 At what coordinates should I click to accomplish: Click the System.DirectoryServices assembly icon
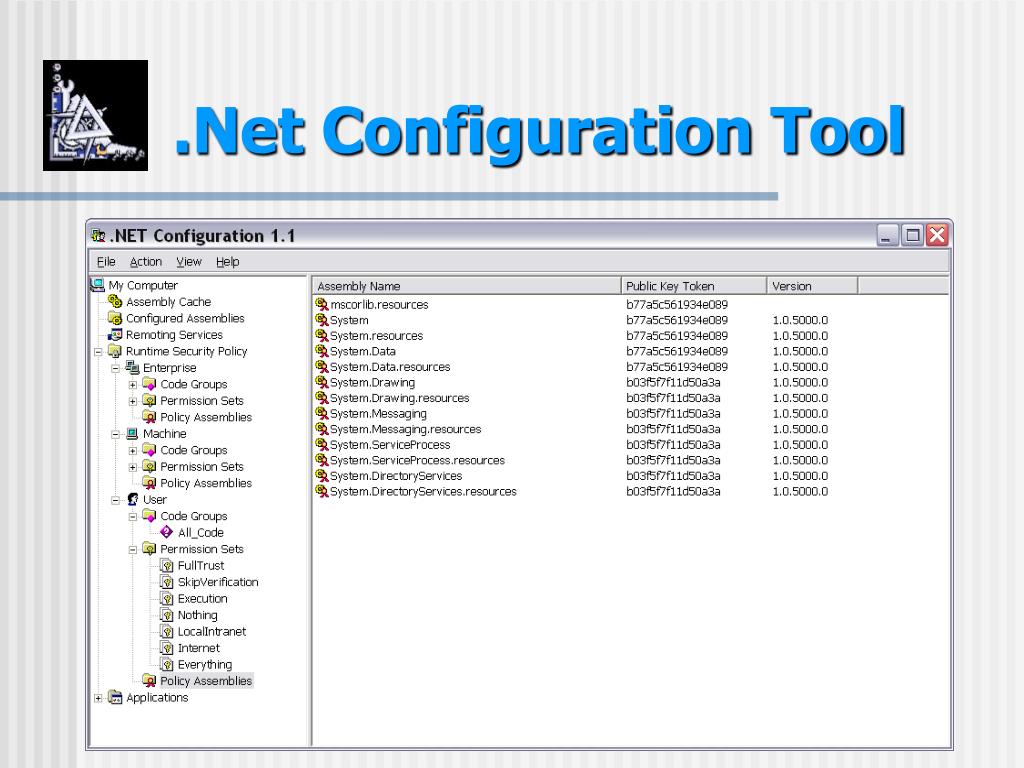tap(321, 475)
